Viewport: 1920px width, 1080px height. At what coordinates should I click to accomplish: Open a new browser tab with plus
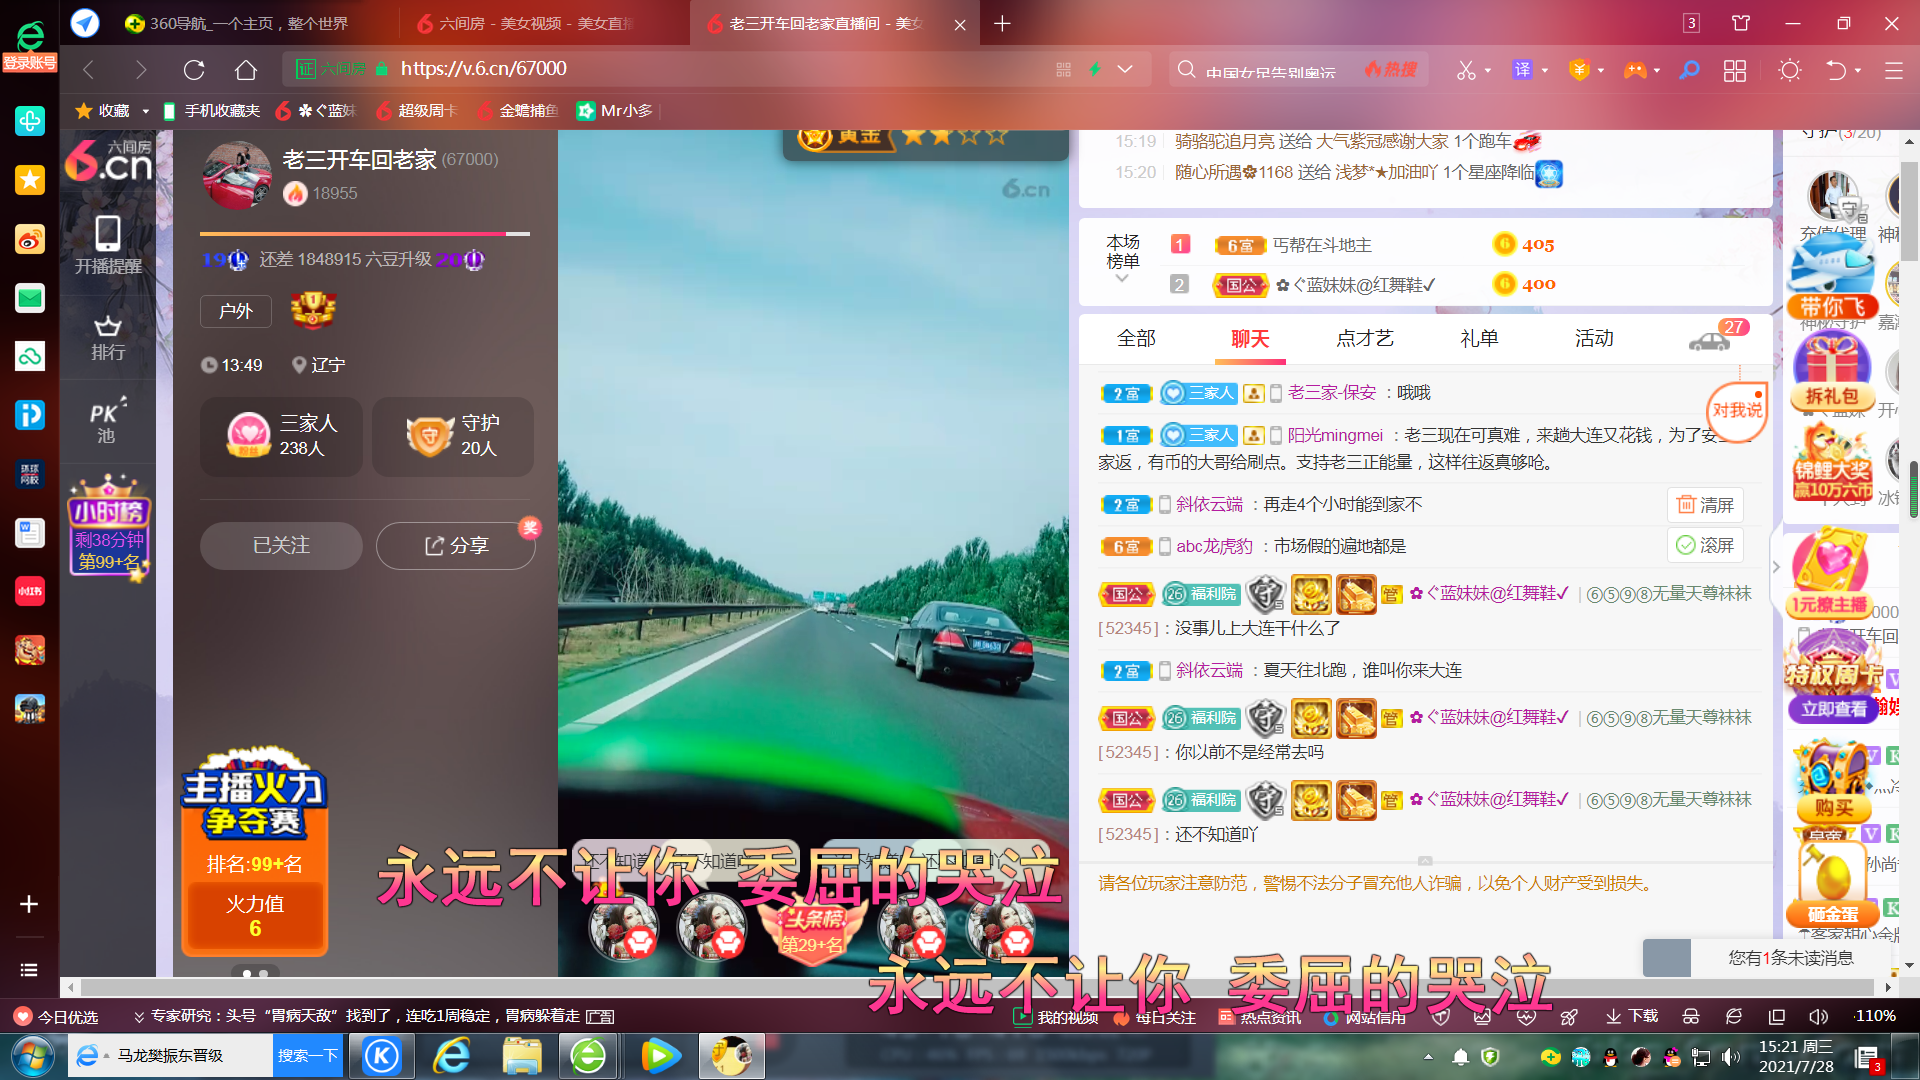point(1002,23)
